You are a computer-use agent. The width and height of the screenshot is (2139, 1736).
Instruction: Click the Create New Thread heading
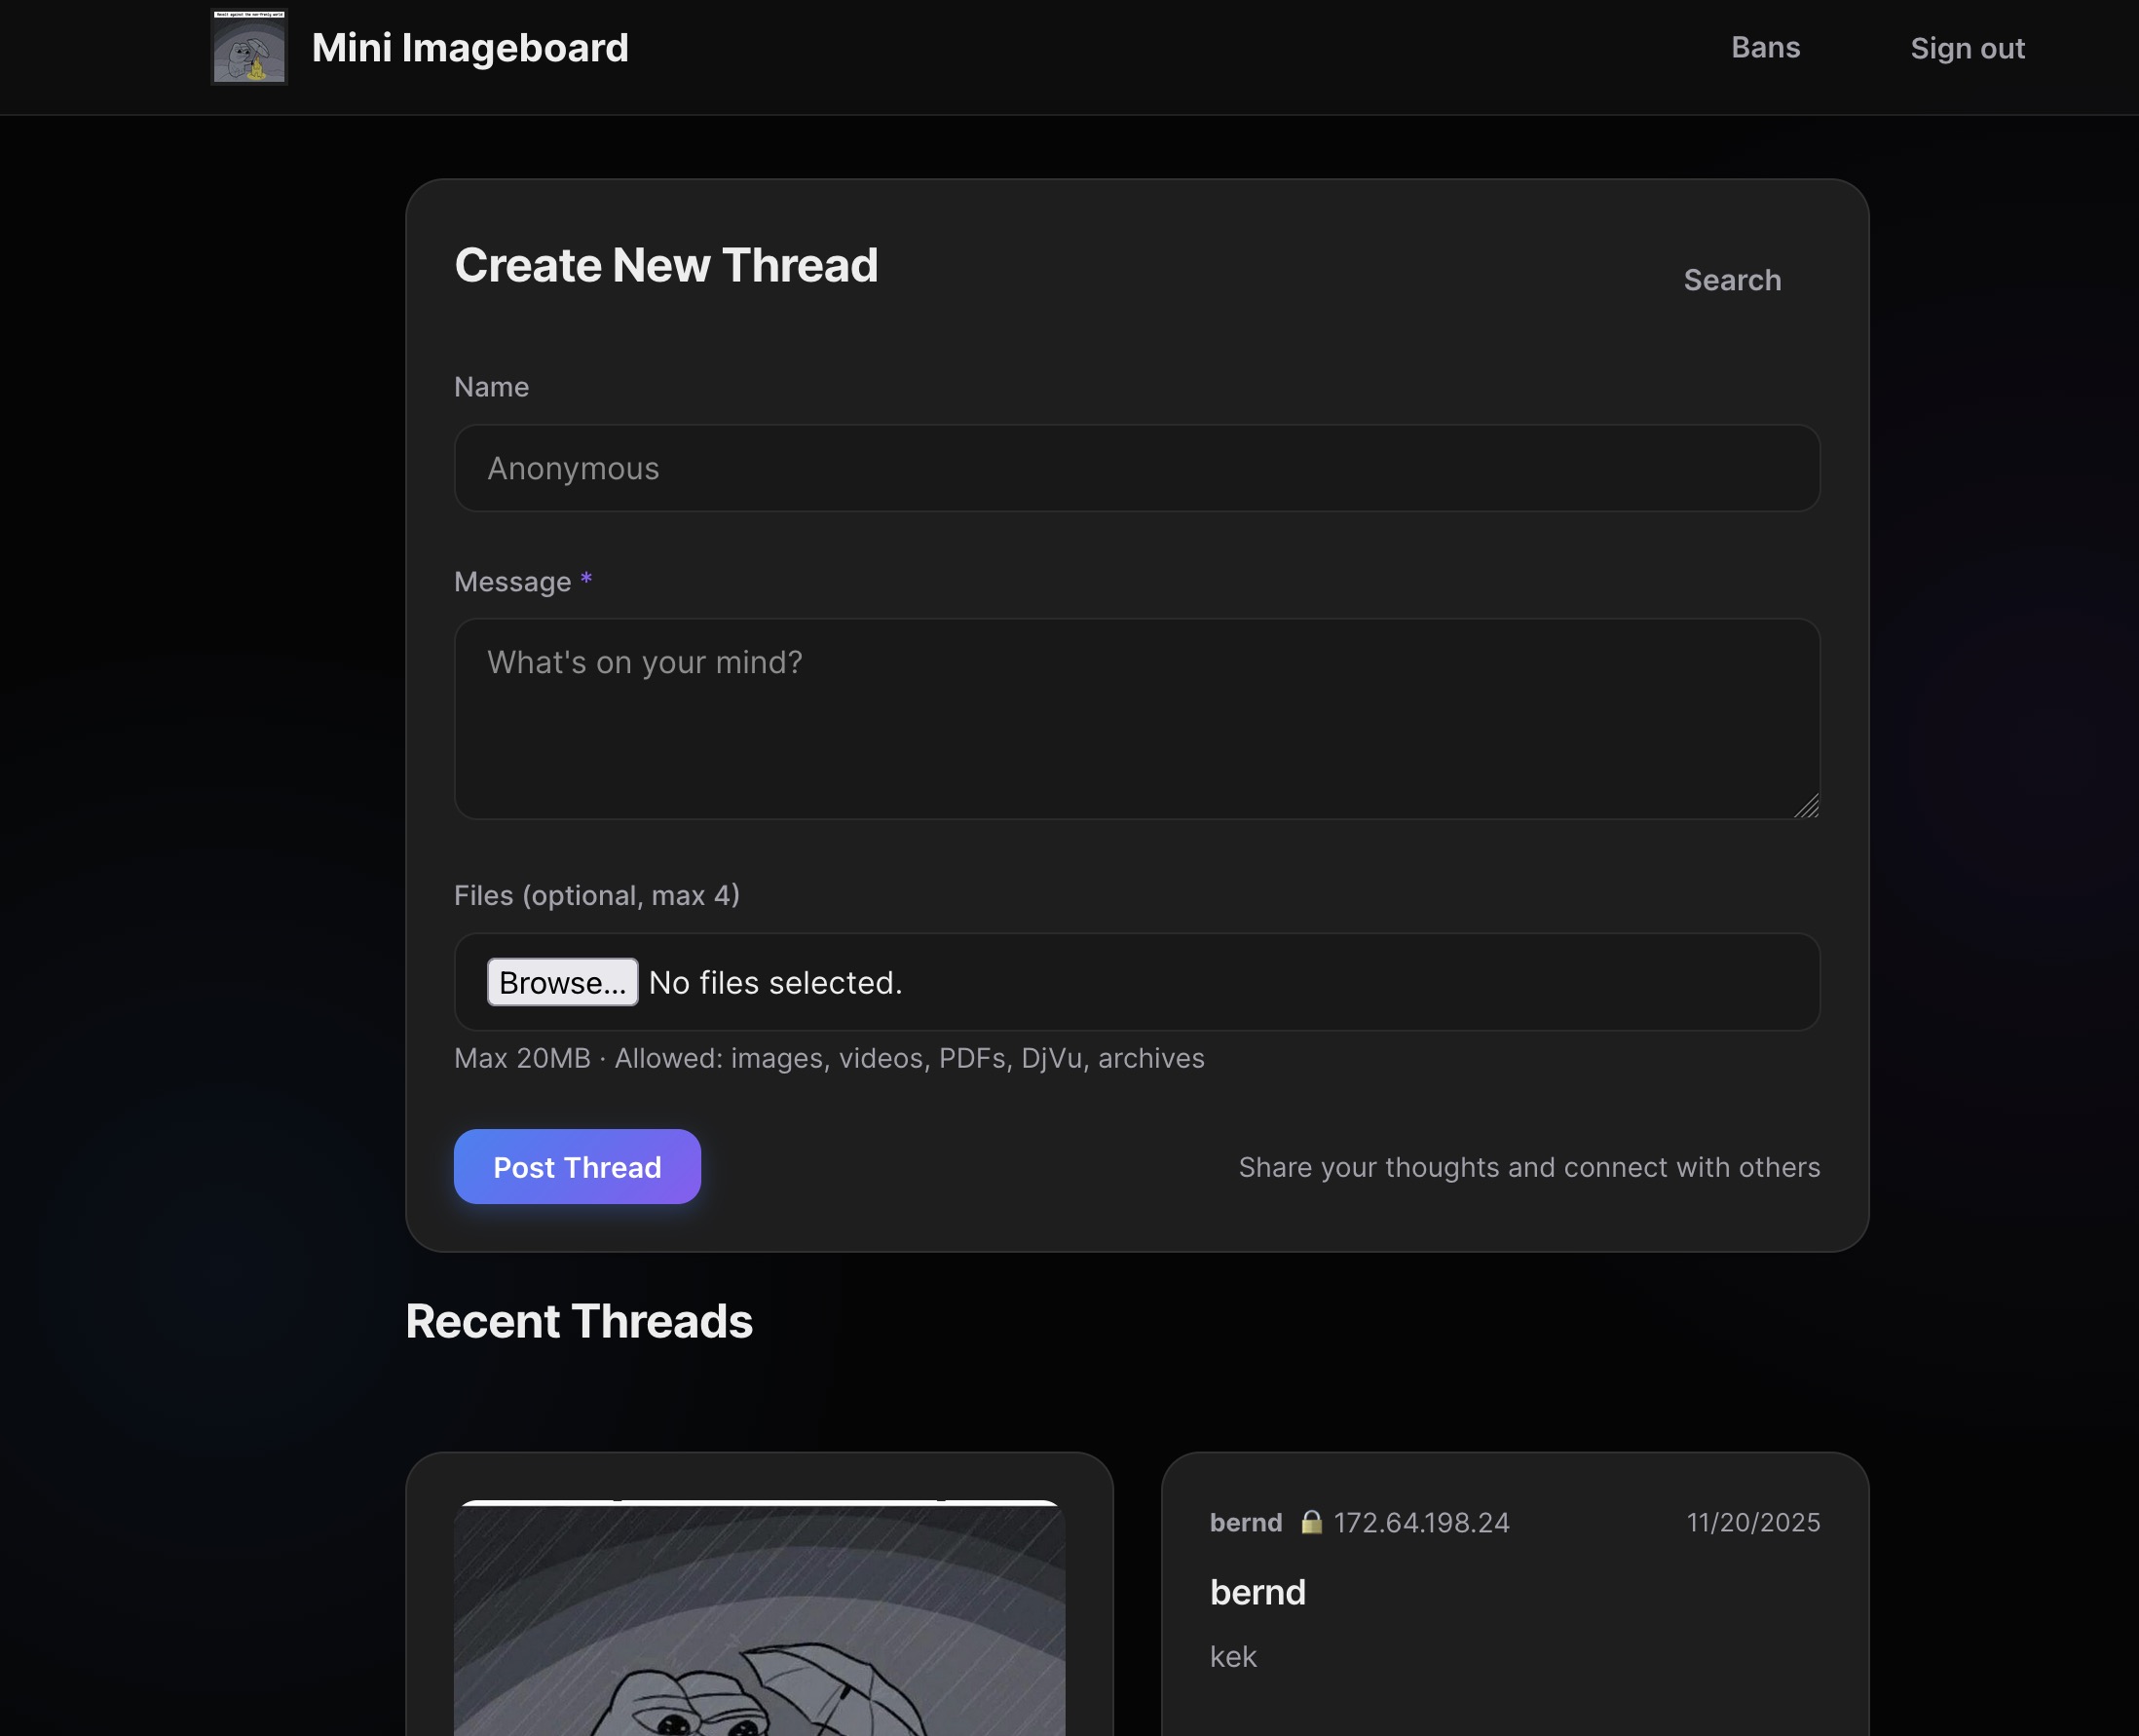666,265
